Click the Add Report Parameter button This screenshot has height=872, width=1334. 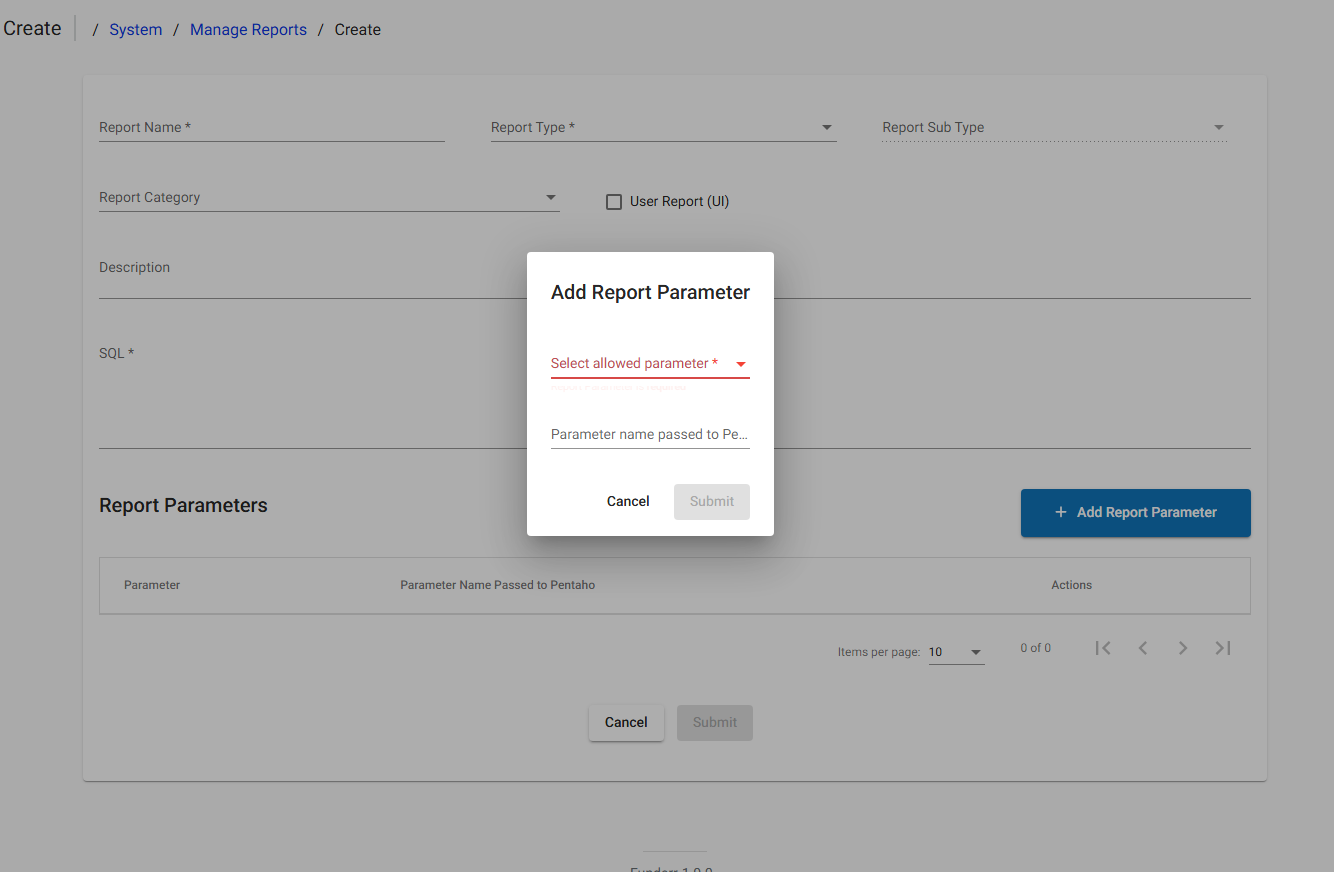[1135, 512]
